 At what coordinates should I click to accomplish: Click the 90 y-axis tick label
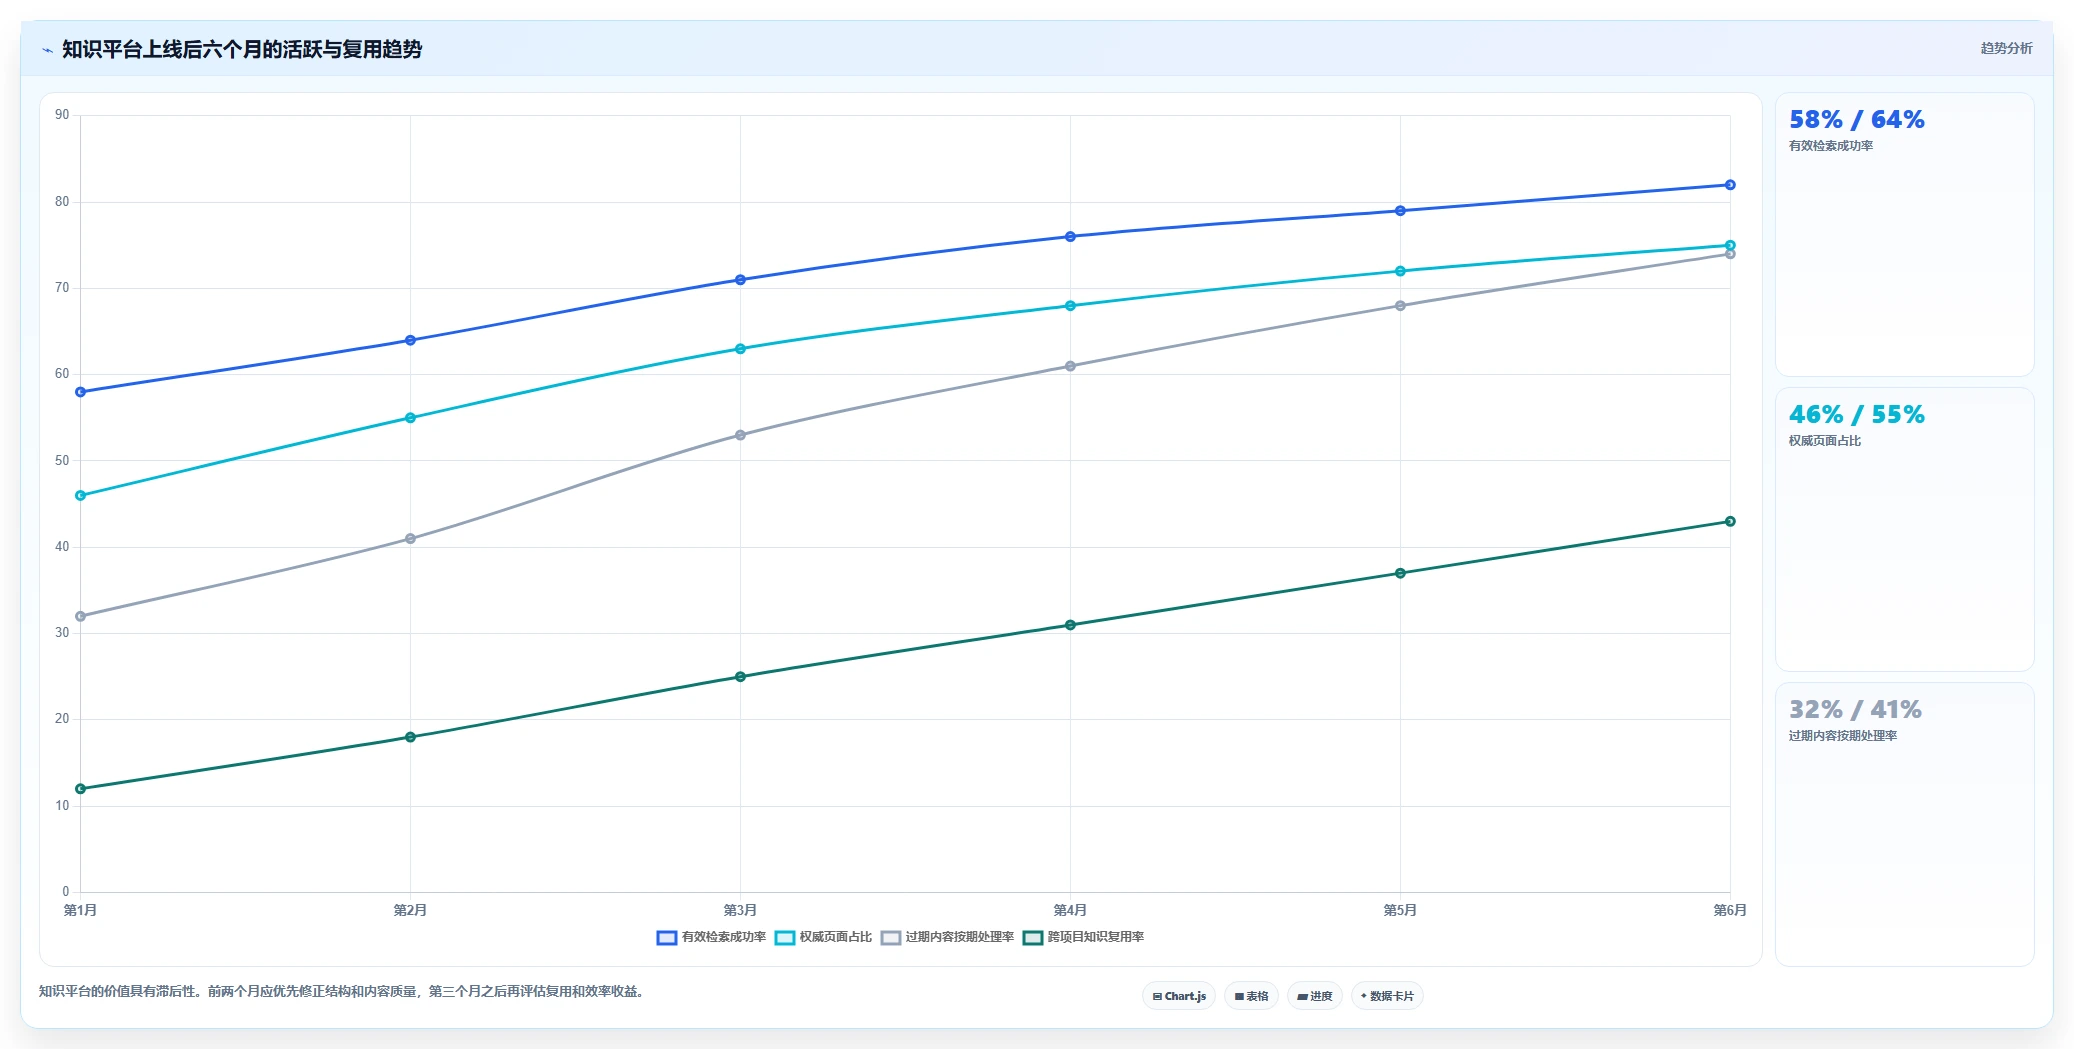pos(62,115)
